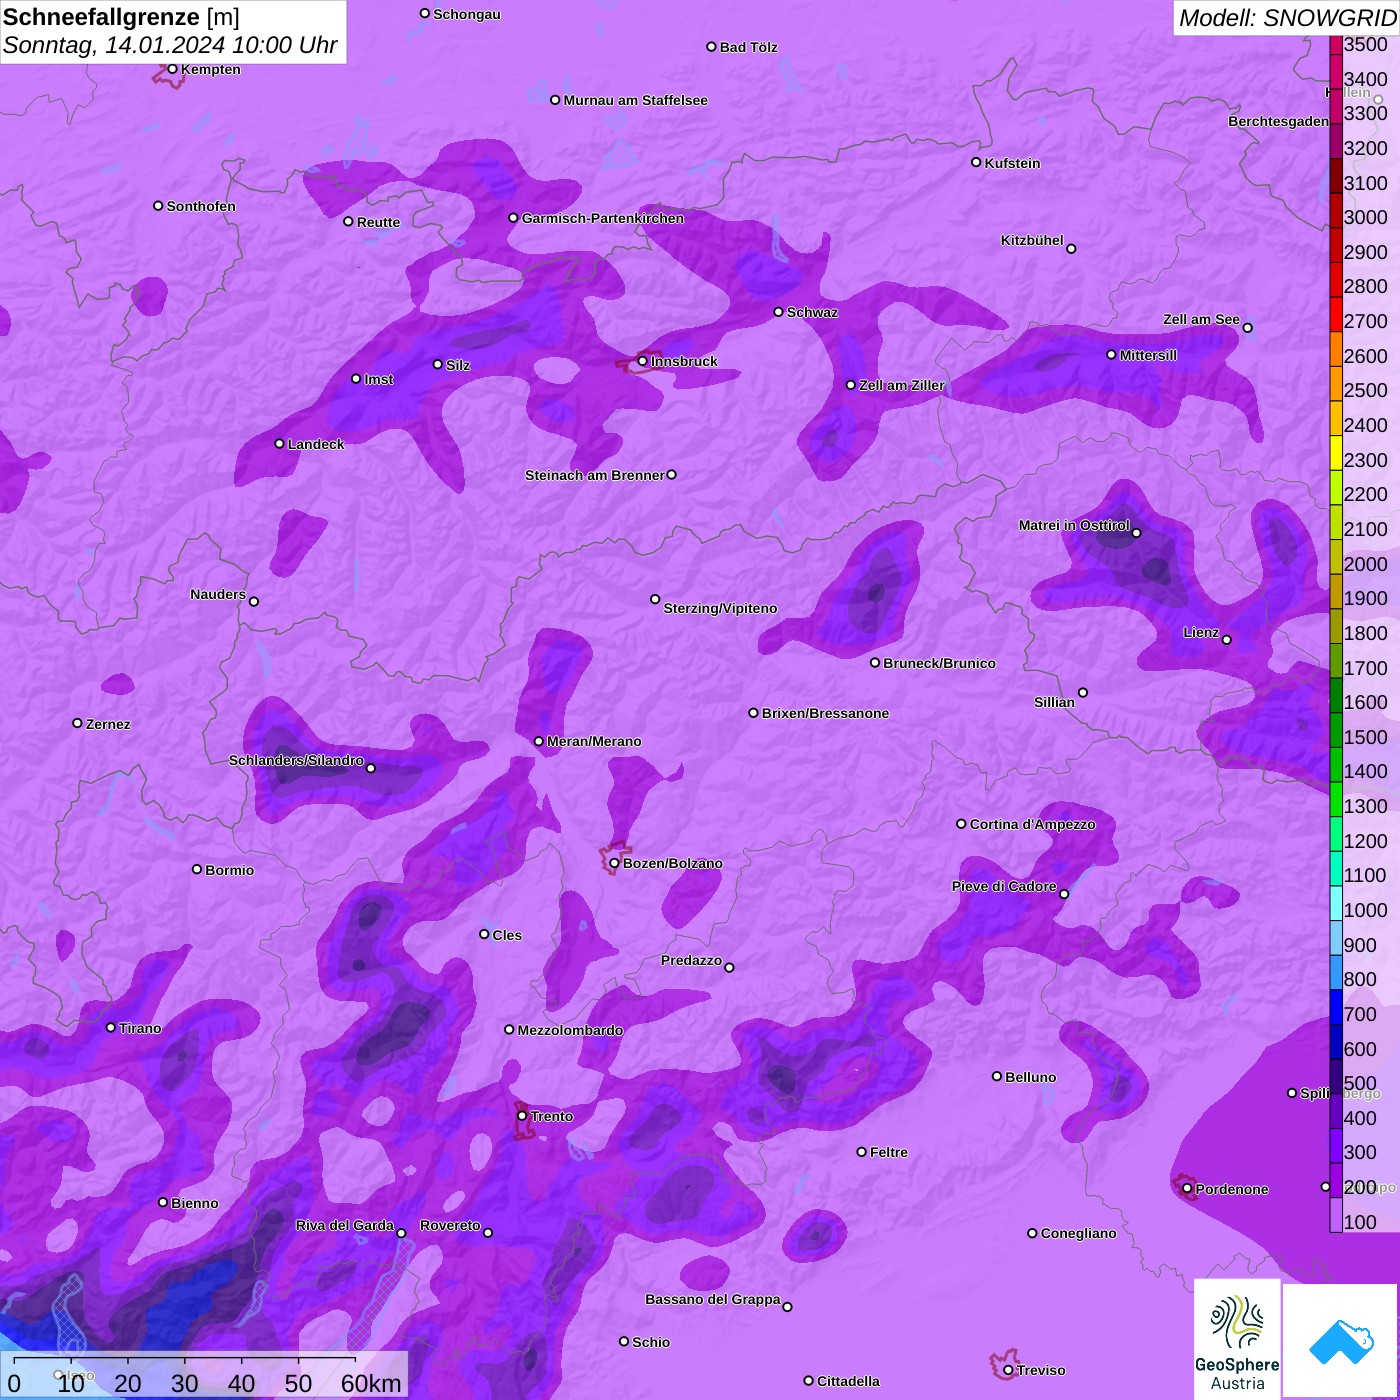1400x1400 pixels.
Task: Select the Pordenone marker dot
Action: [x=1187, y=1188]
